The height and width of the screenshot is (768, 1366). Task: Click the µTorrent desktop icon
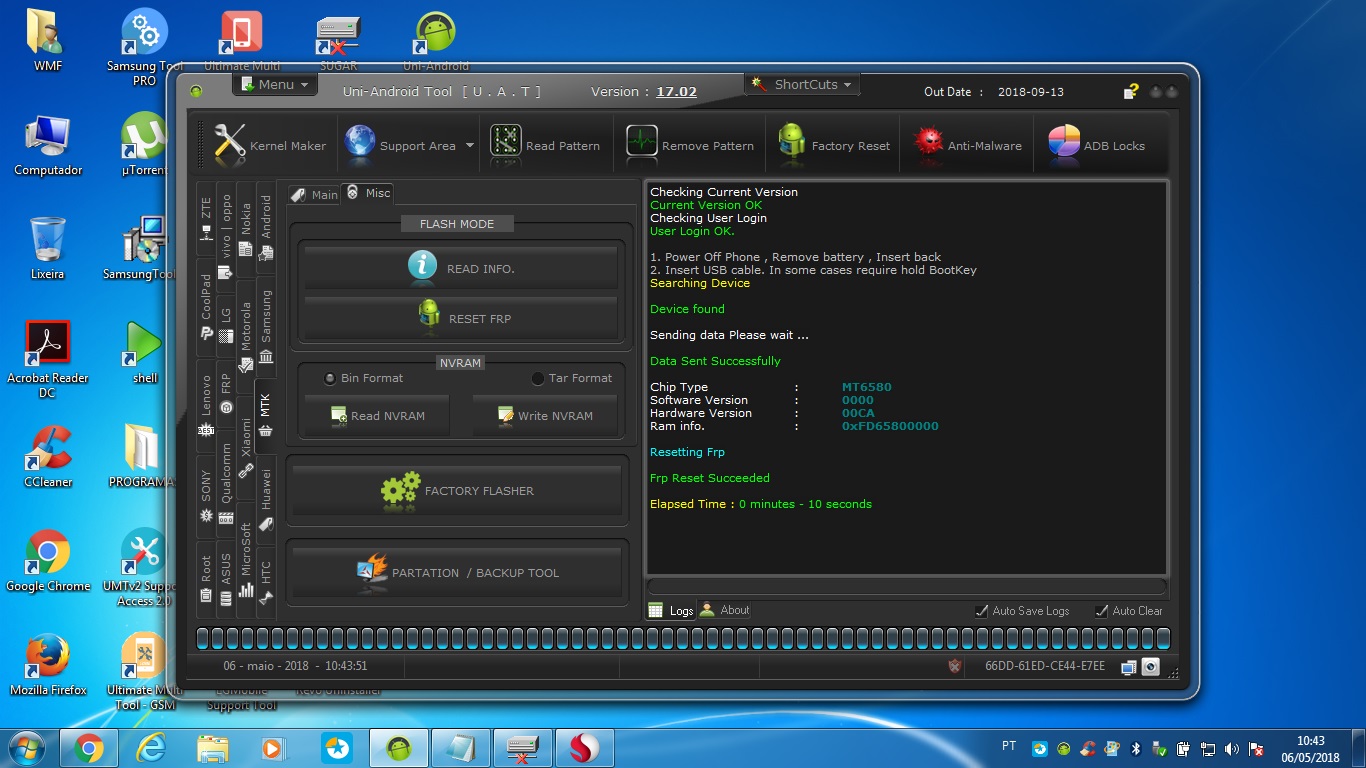tap(144, 144)
